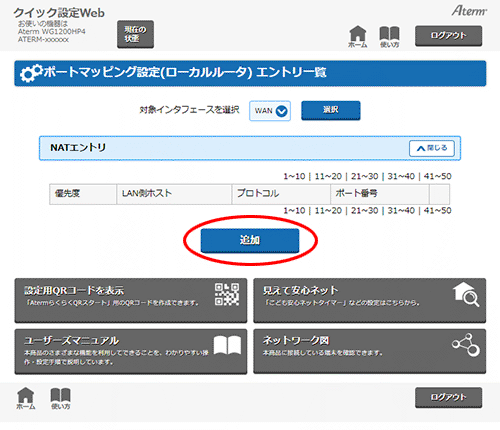Open the bottom 使い方 book icon

coord(60,398)
